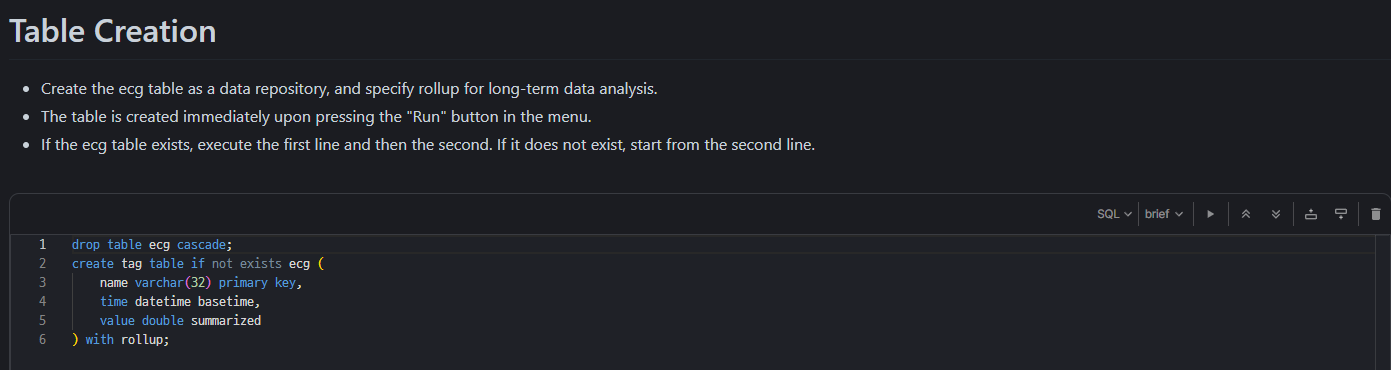The height and width of the screenshot is (370, 1391).
Task: Move the cell down with the double-chevron down icon
Action: (x=1276, y=214)
